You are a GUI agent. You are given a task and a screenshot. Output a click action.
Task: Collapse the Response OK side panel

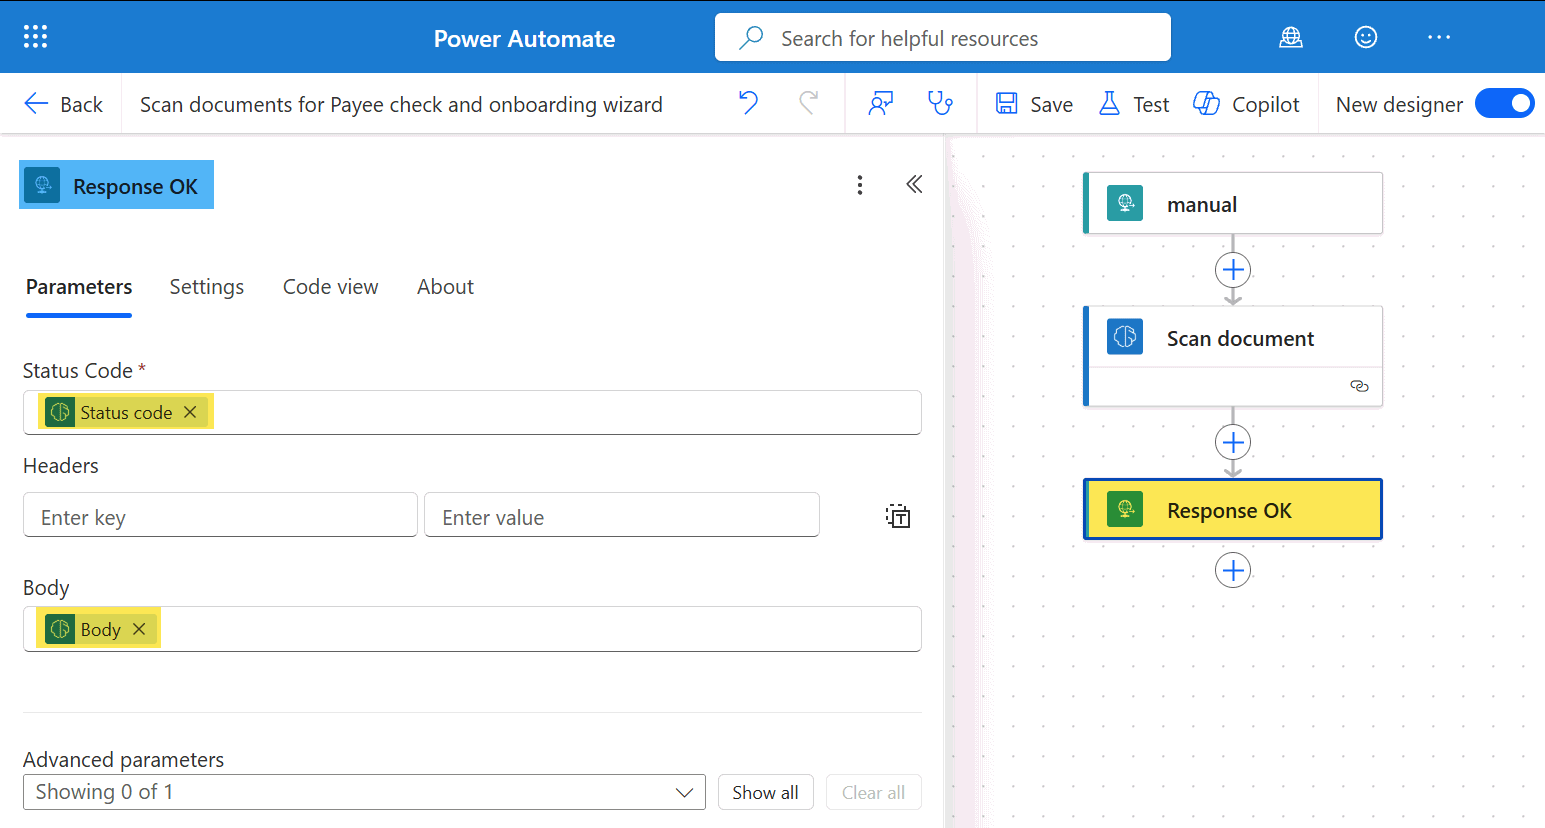pos(914,184)
